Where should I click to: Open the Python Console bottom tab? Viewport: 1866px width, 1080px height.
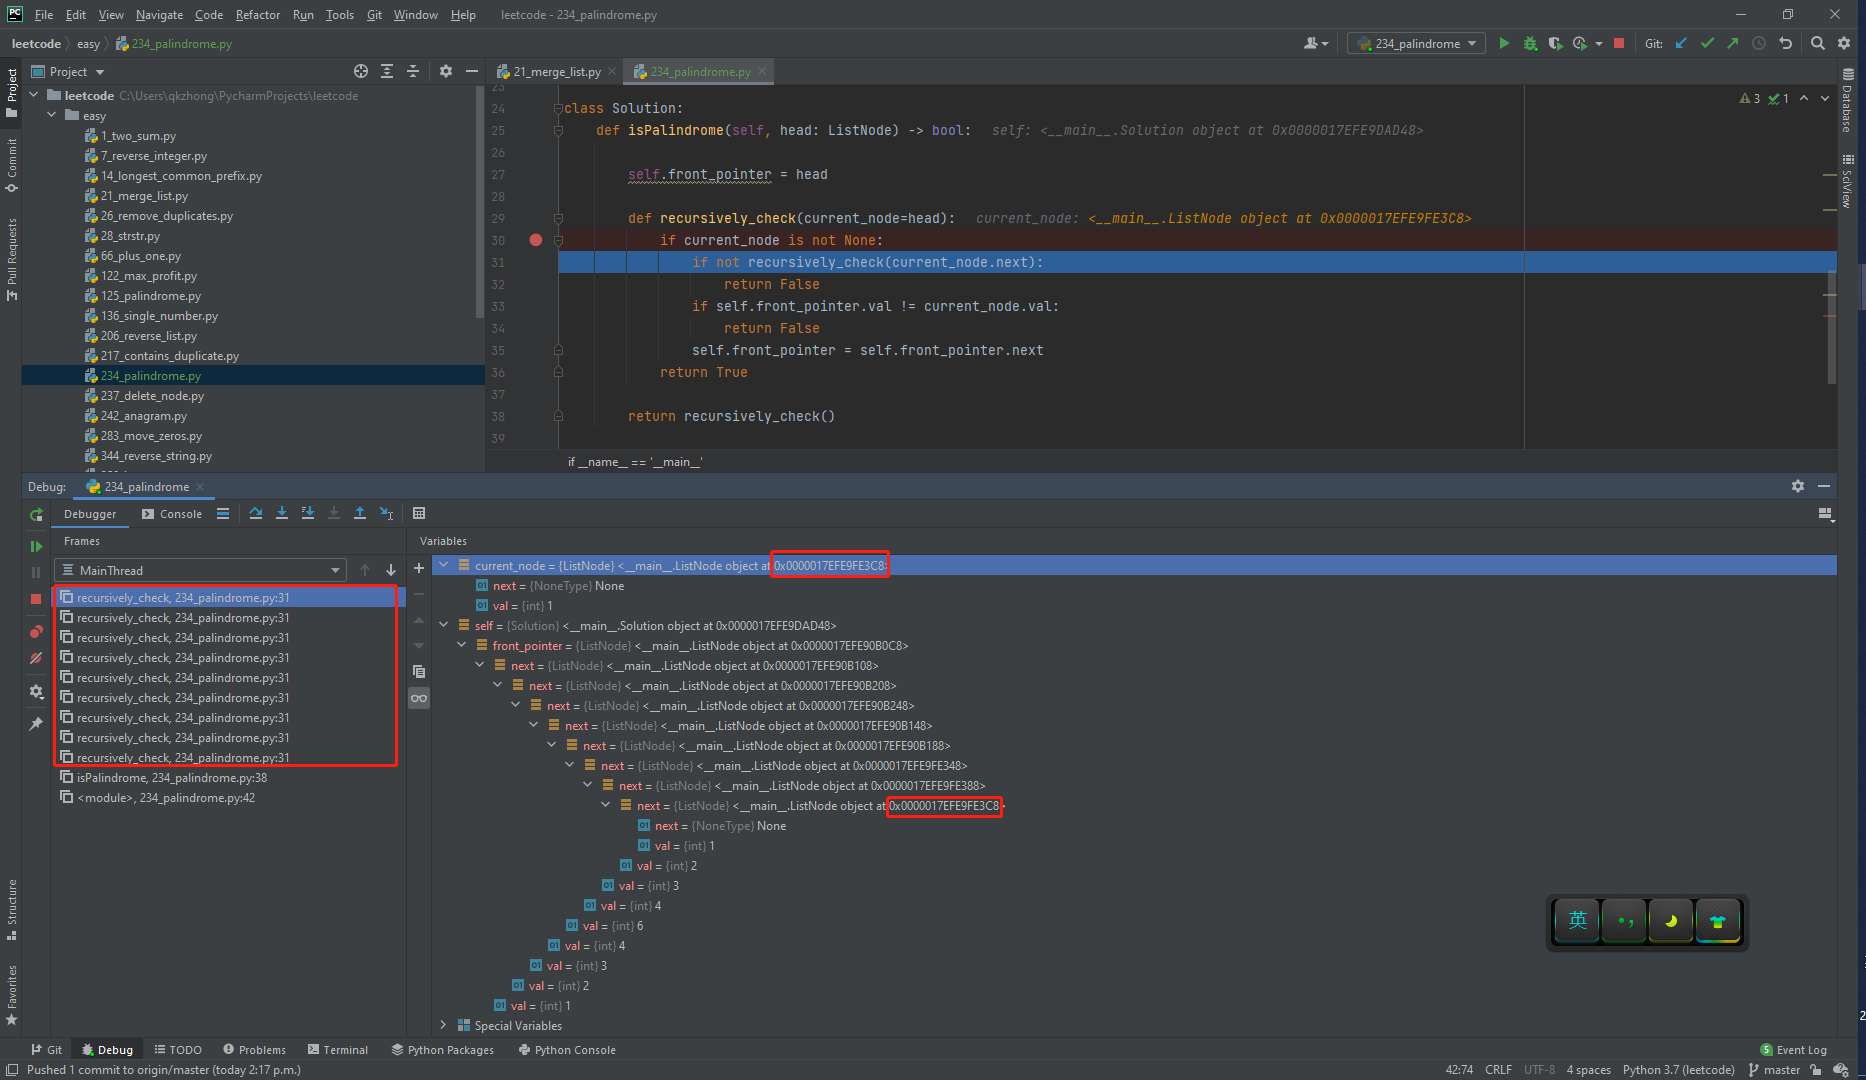tap(567, 1049)
